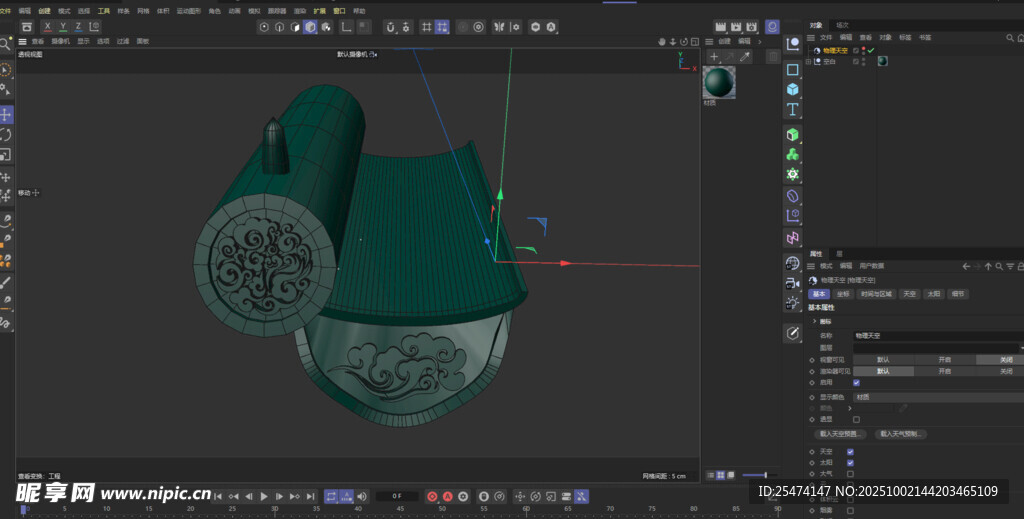Click the Text spline tool icon

pos(793,109)
